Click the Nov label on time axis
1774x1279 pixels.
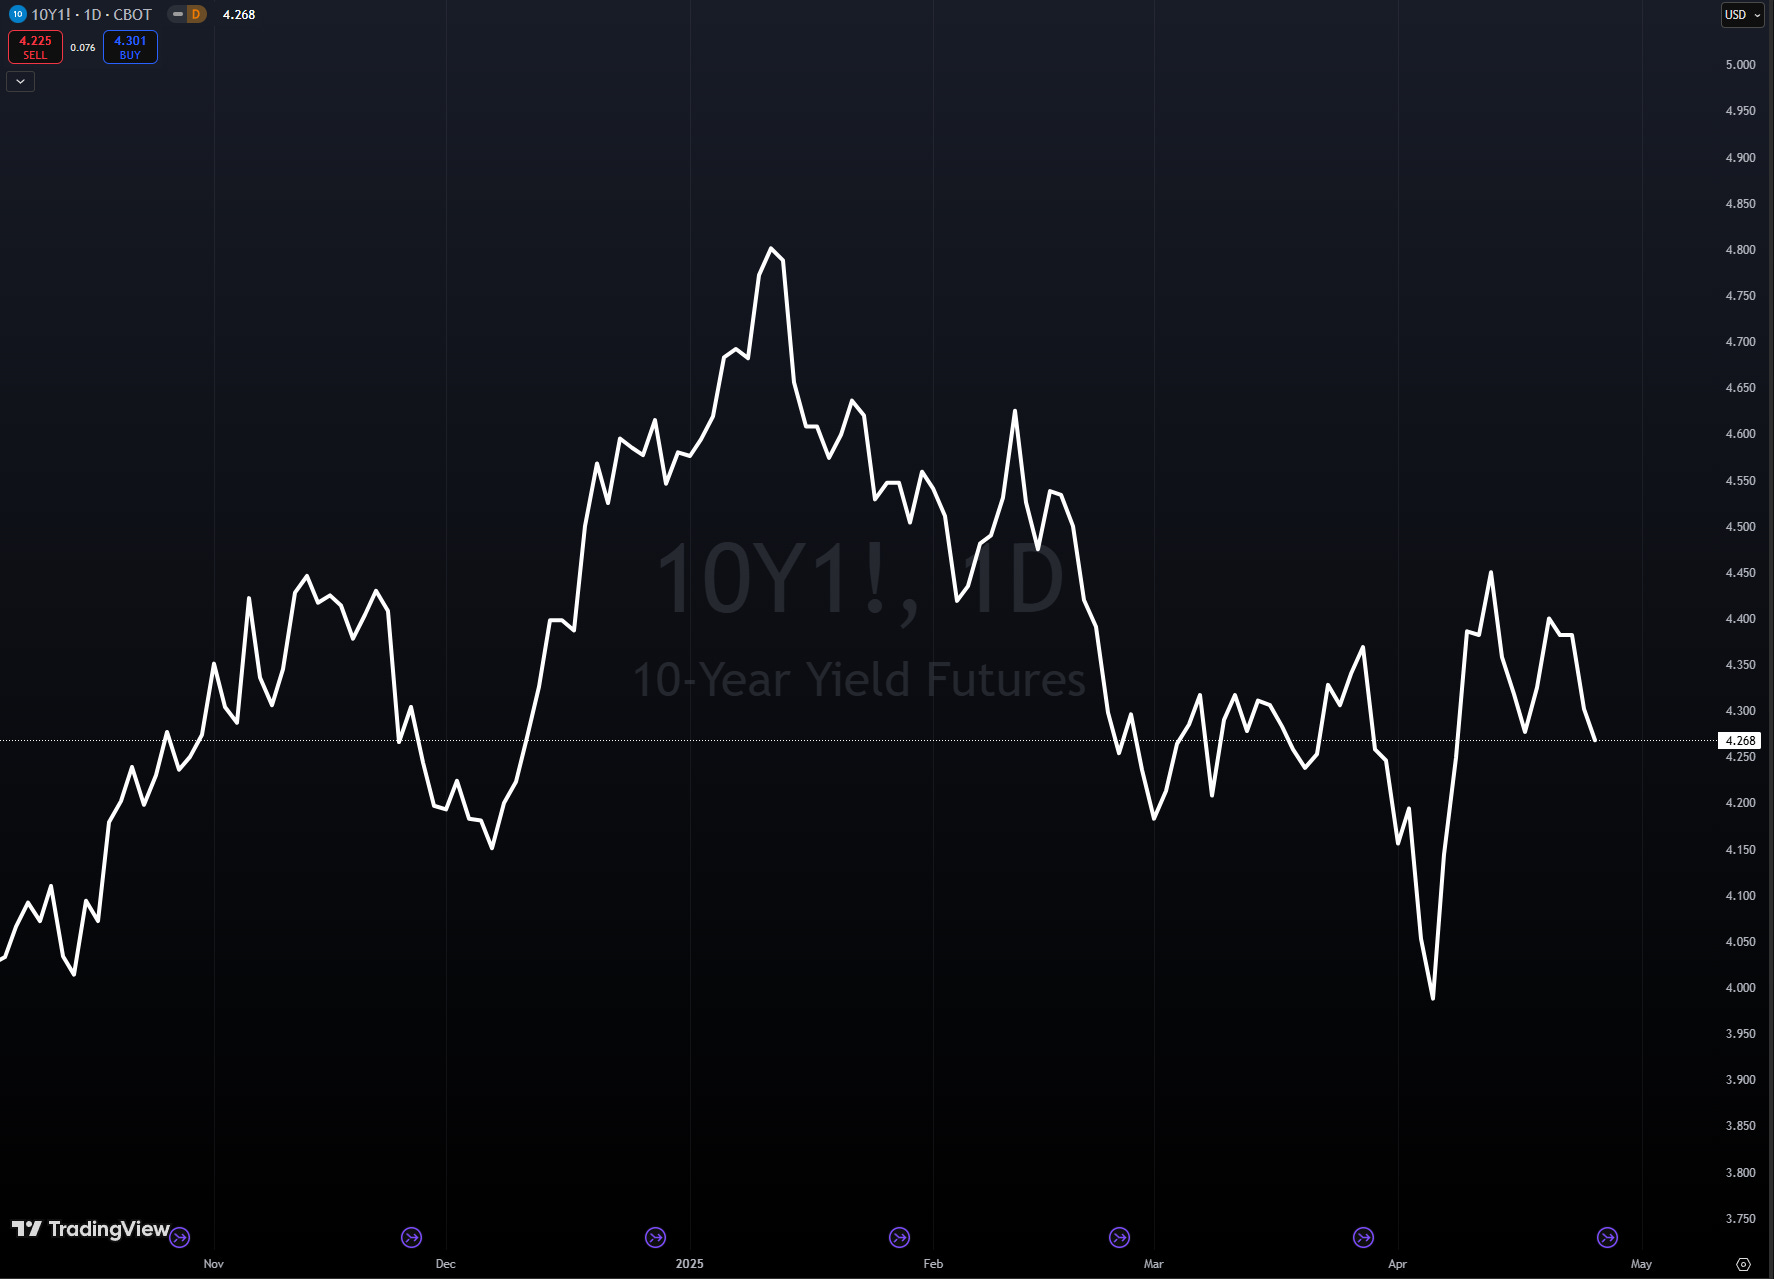pos(214,1264)
